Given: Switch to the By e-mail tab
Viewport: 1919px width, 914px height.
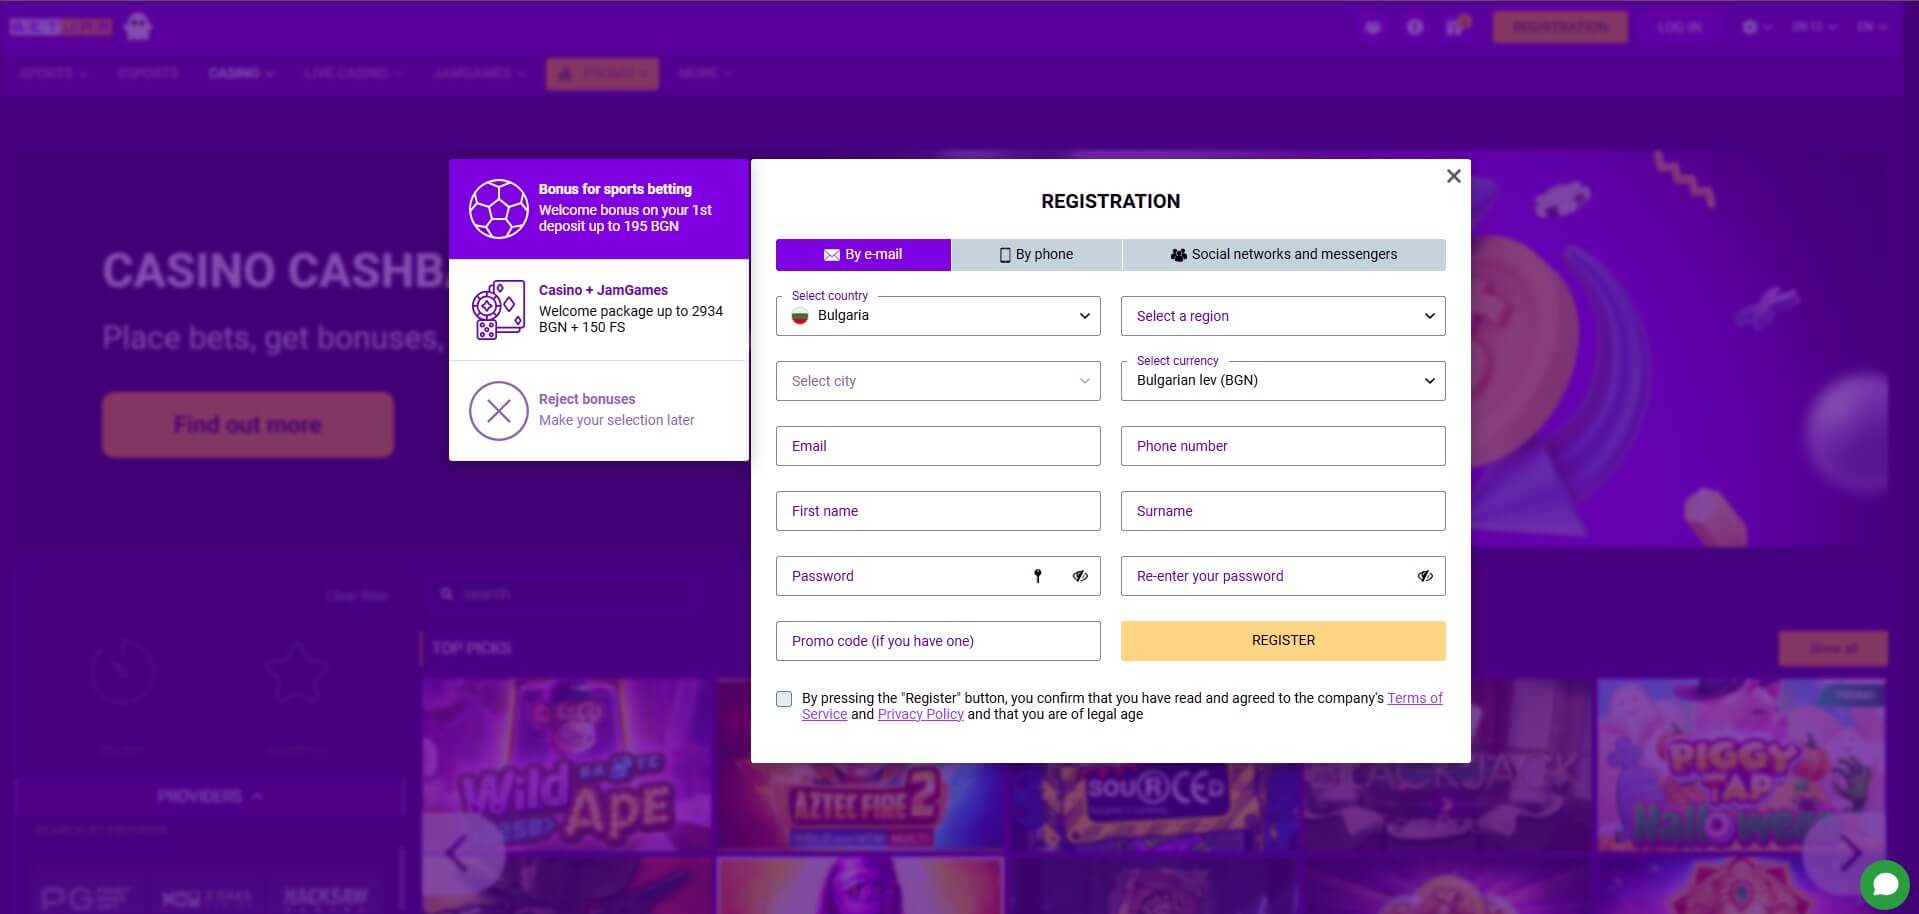Looking at the screenshot, I should [863, 255].
